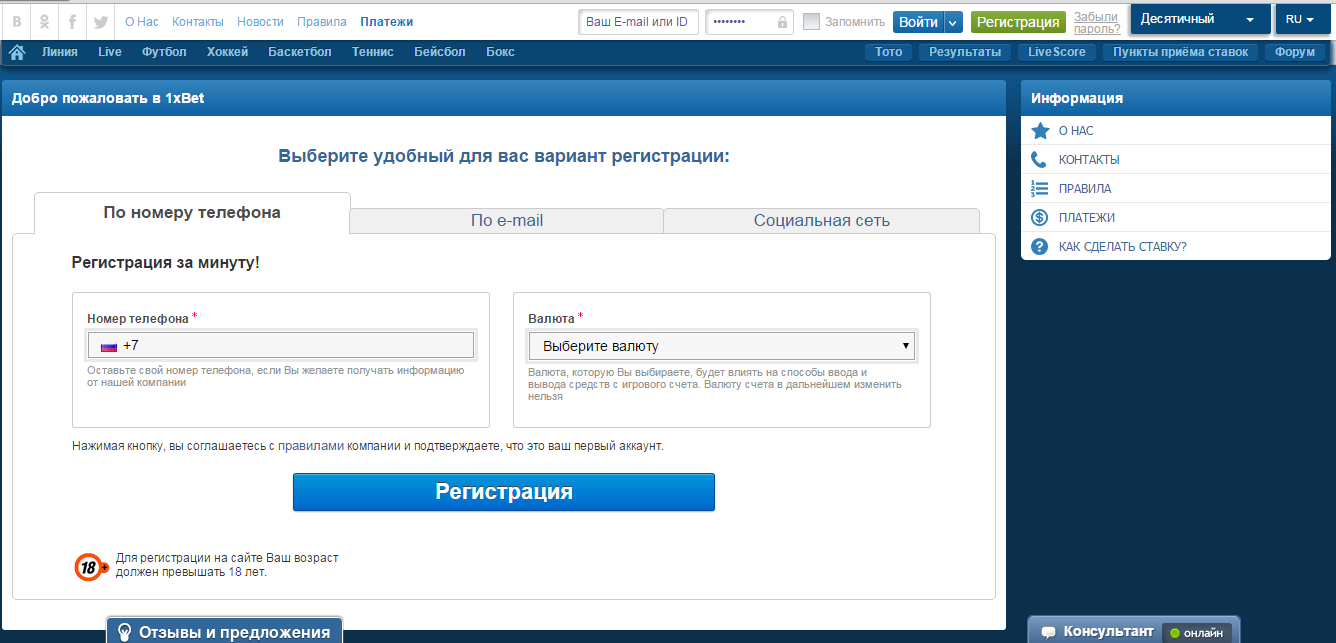This screenshot has width=1336, height=643.
Task: Open the Теннис menu item
Action: (x=373, y=52)
